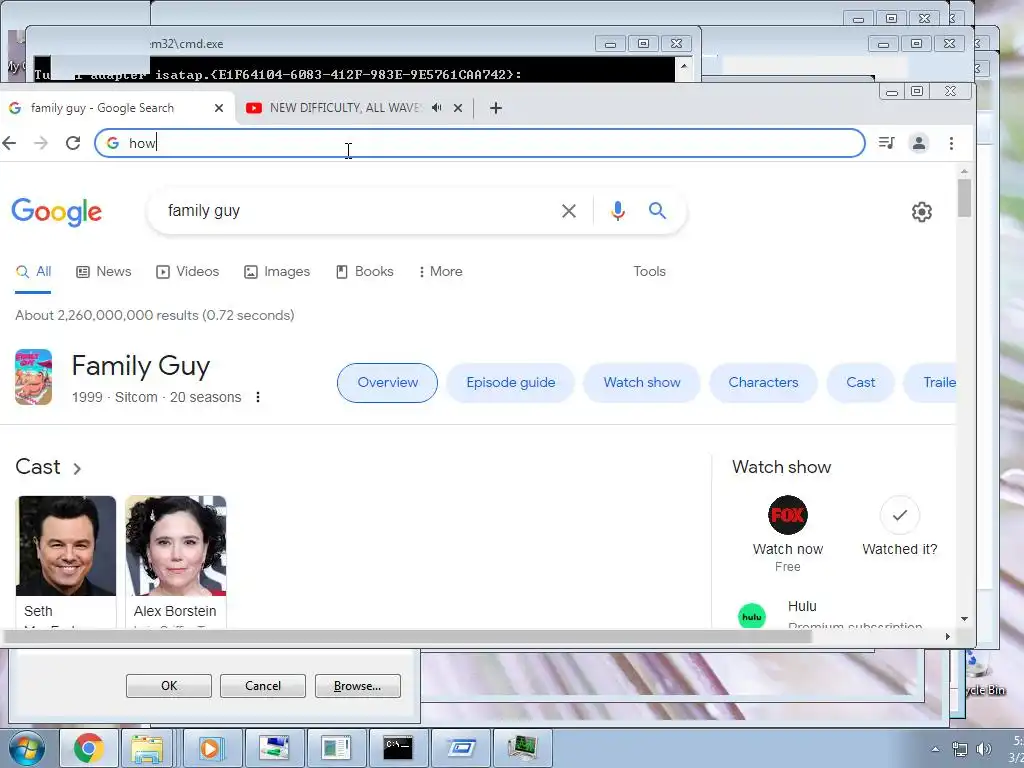Select the Characters chip
The image size is (1024, 768).
pyautogui.click(x=763, y=383)
